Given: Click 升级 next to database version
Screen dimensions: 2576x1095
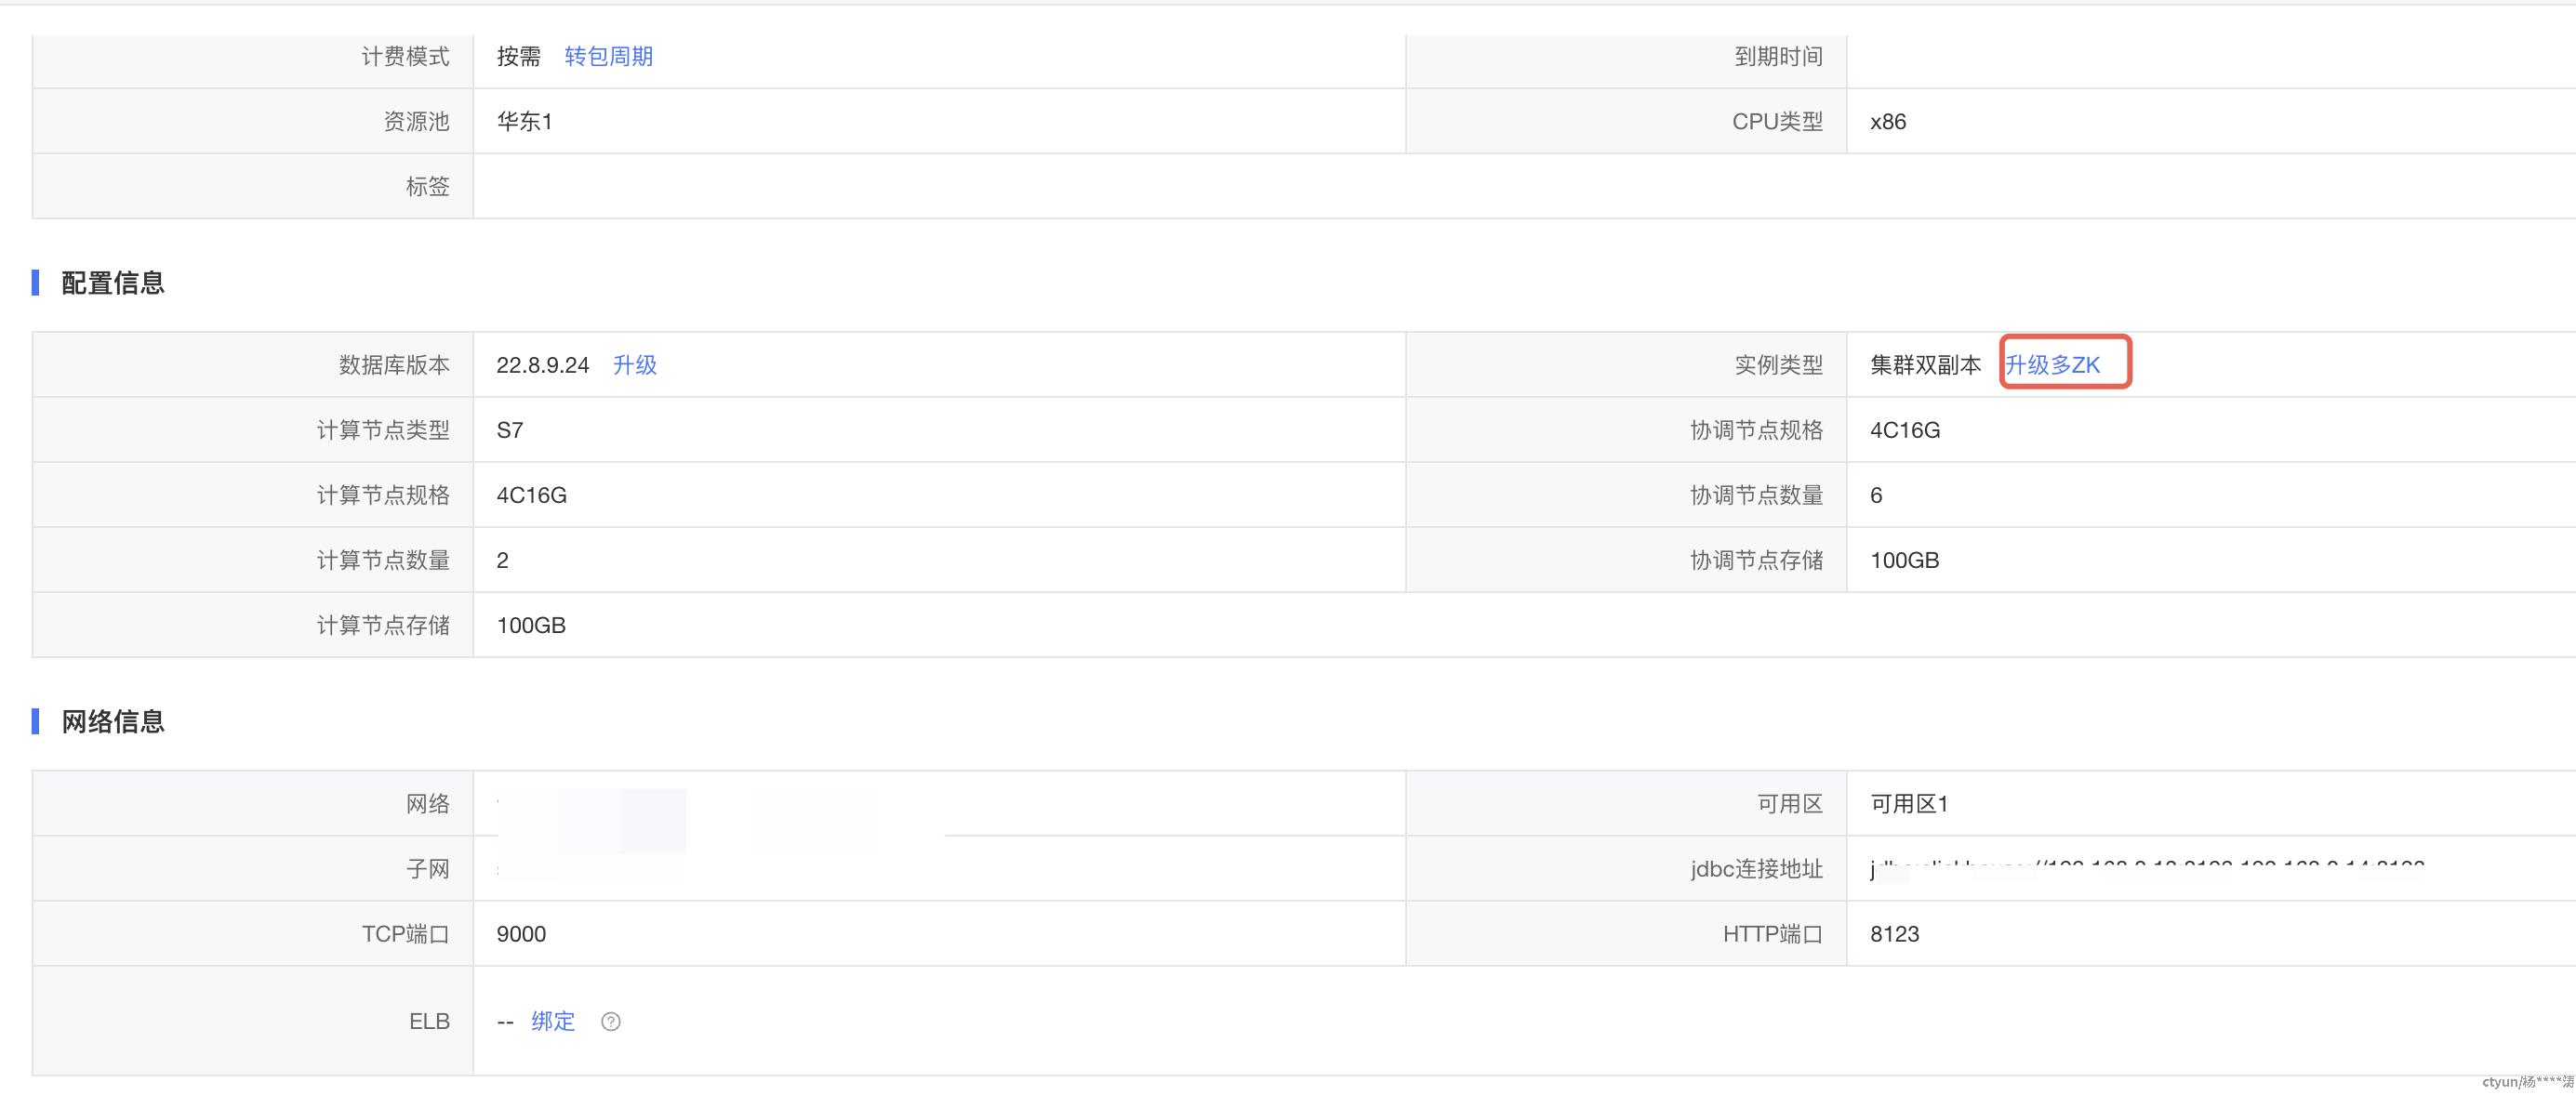Looking at the screenshot, I should [x=634, y=365].
